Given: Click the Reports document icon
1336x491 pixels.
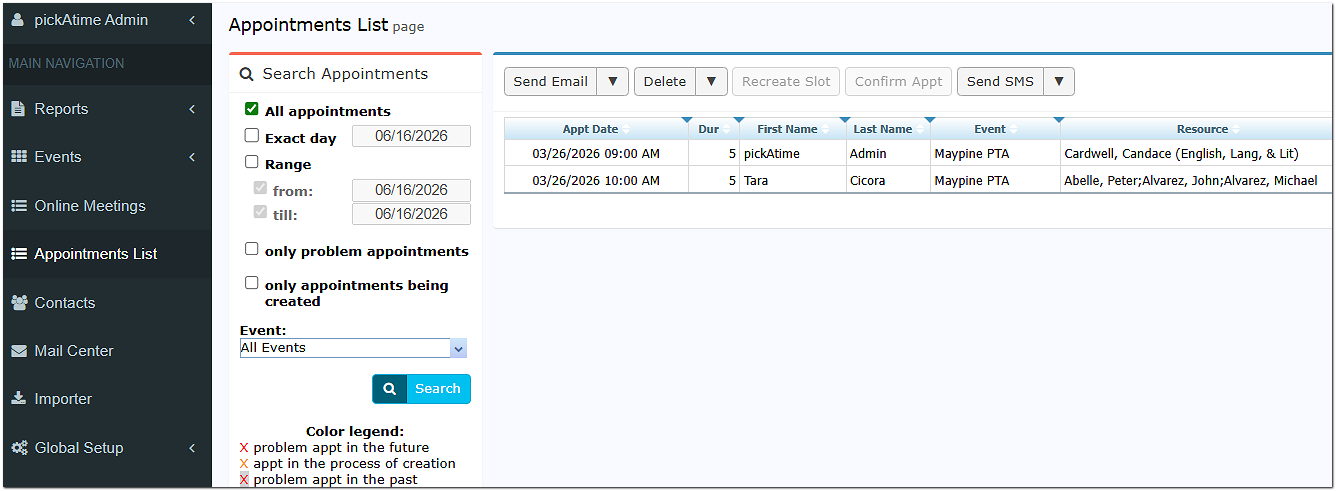Looking at the screenshot, I should 18,109.
